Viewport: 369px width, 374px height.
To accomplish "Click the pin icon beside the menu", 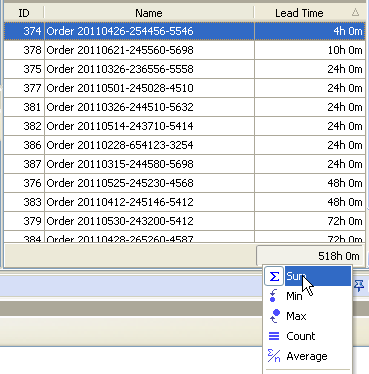I will tap(359, 286).
